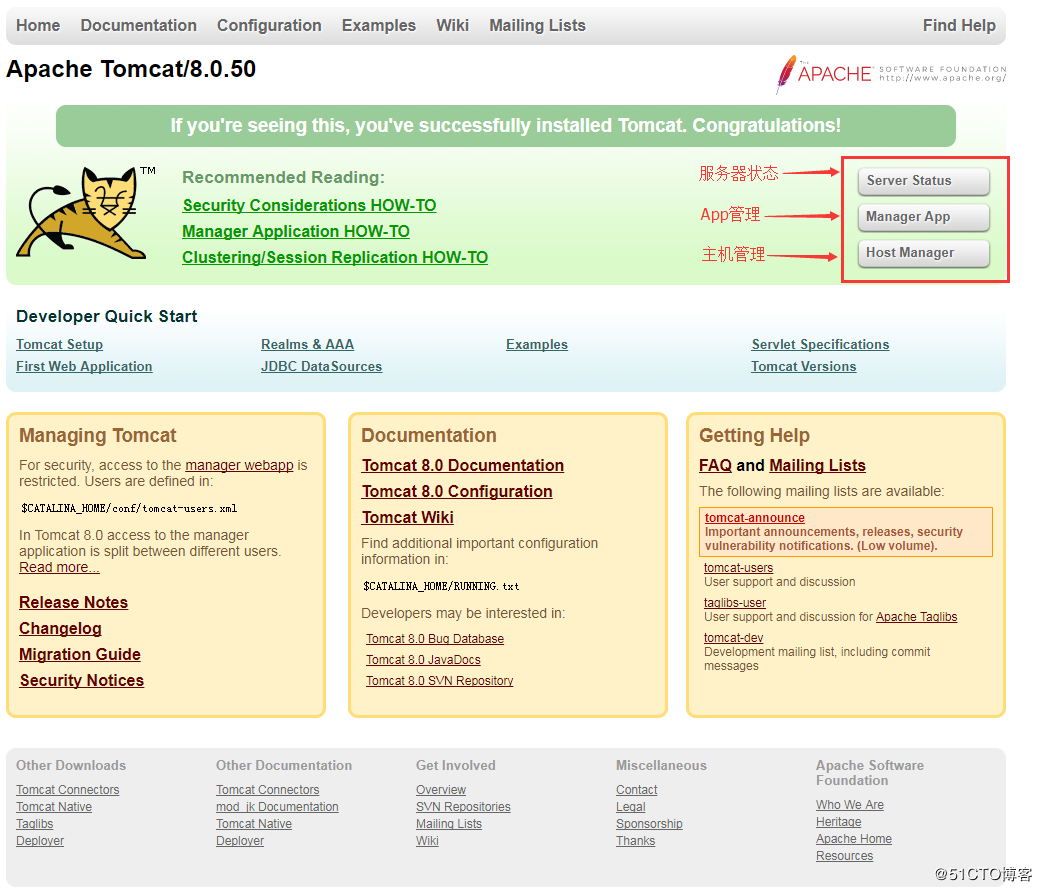Open the Legal link
Screen dimensions: 1042x891
631,807
